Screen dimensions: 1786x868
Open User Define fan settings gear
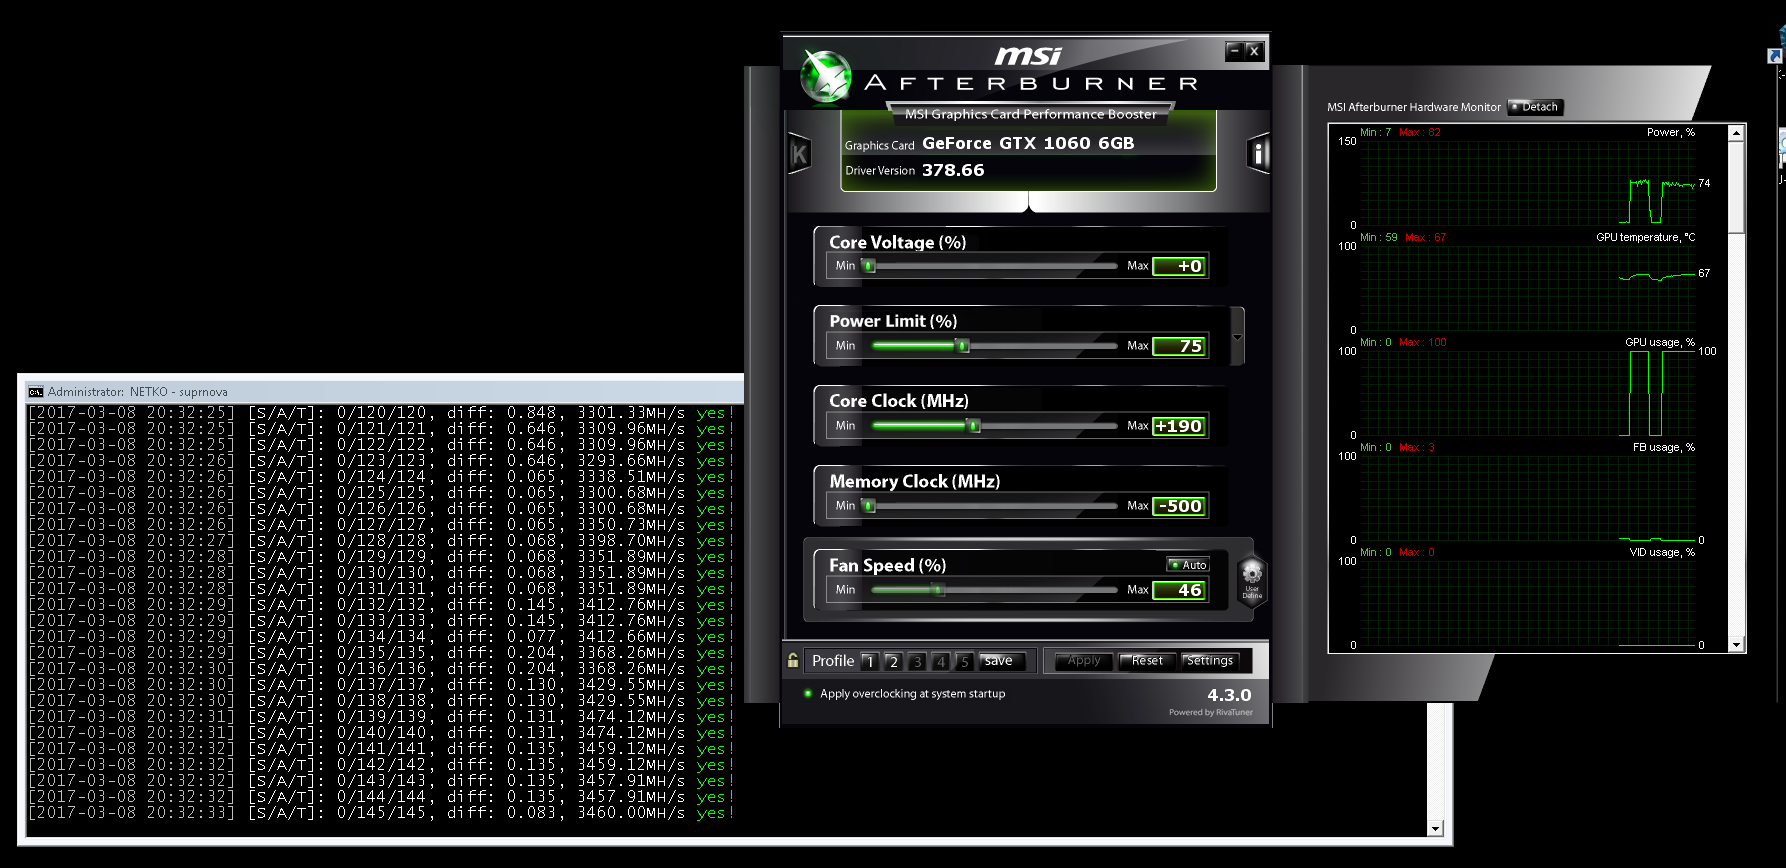click(x=1252, y=579)
